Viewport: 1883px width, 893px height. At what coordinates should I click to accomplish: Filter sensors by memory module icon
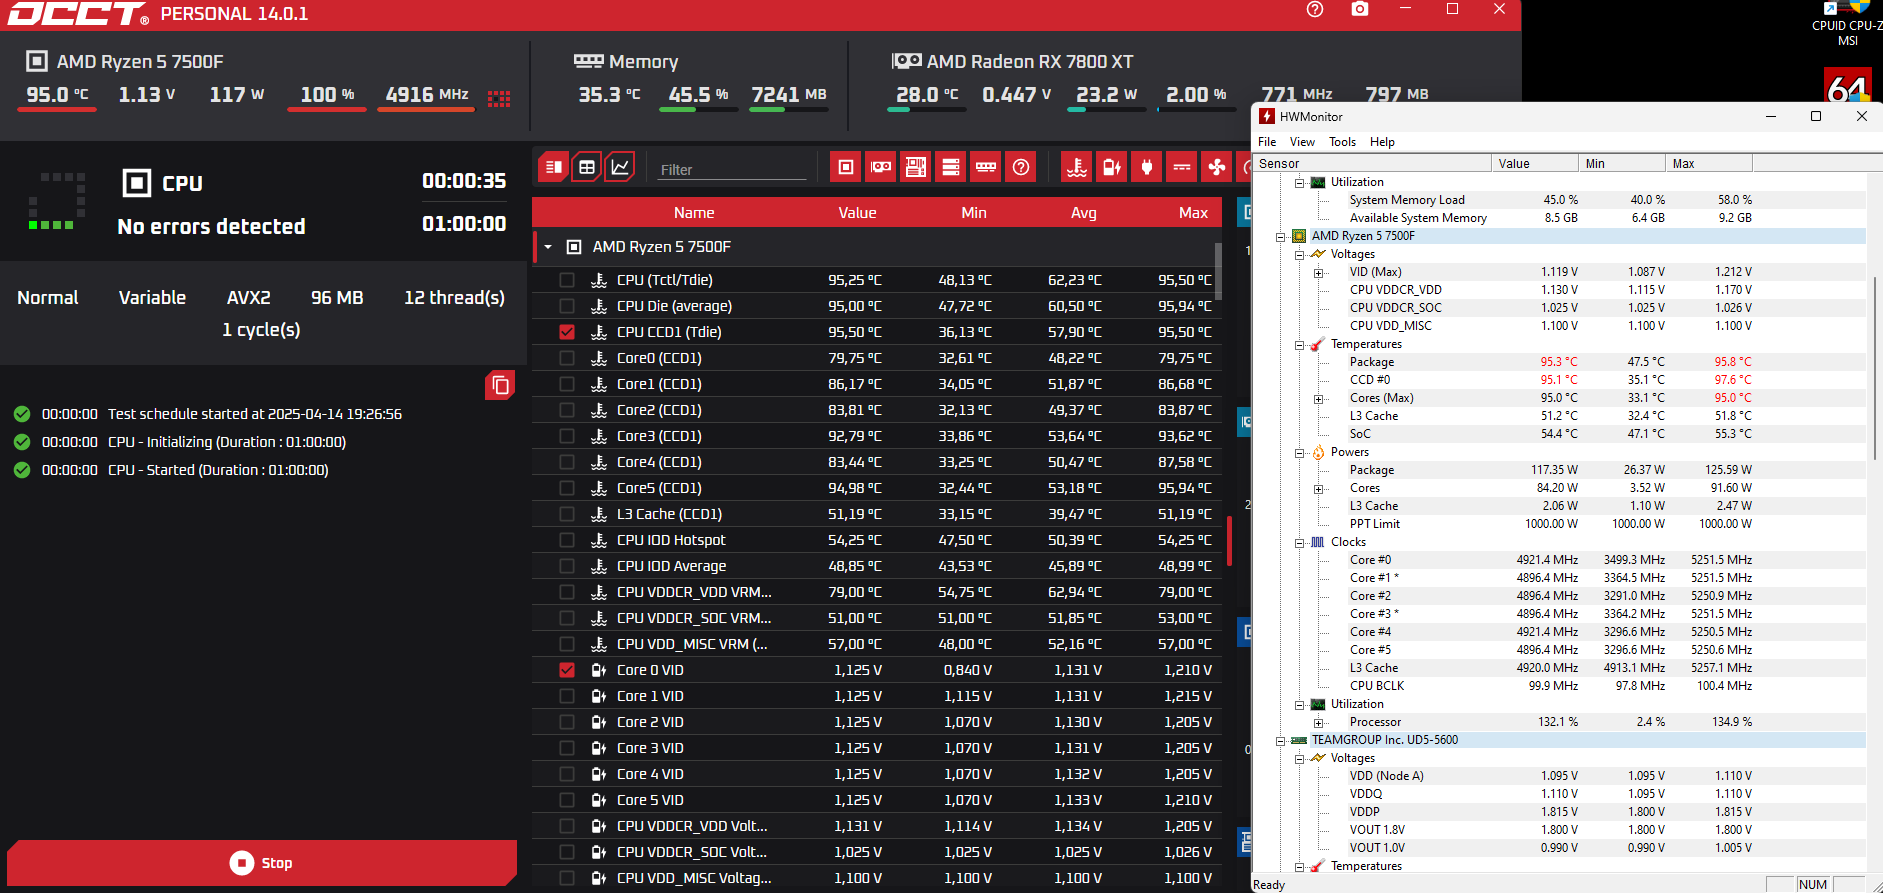pos(986,167)
